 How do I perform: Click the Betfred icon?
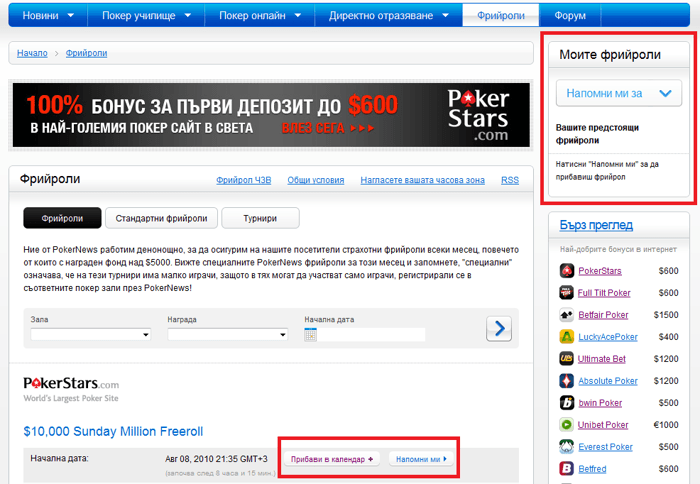pyautogui.click(x=567, y=469)
